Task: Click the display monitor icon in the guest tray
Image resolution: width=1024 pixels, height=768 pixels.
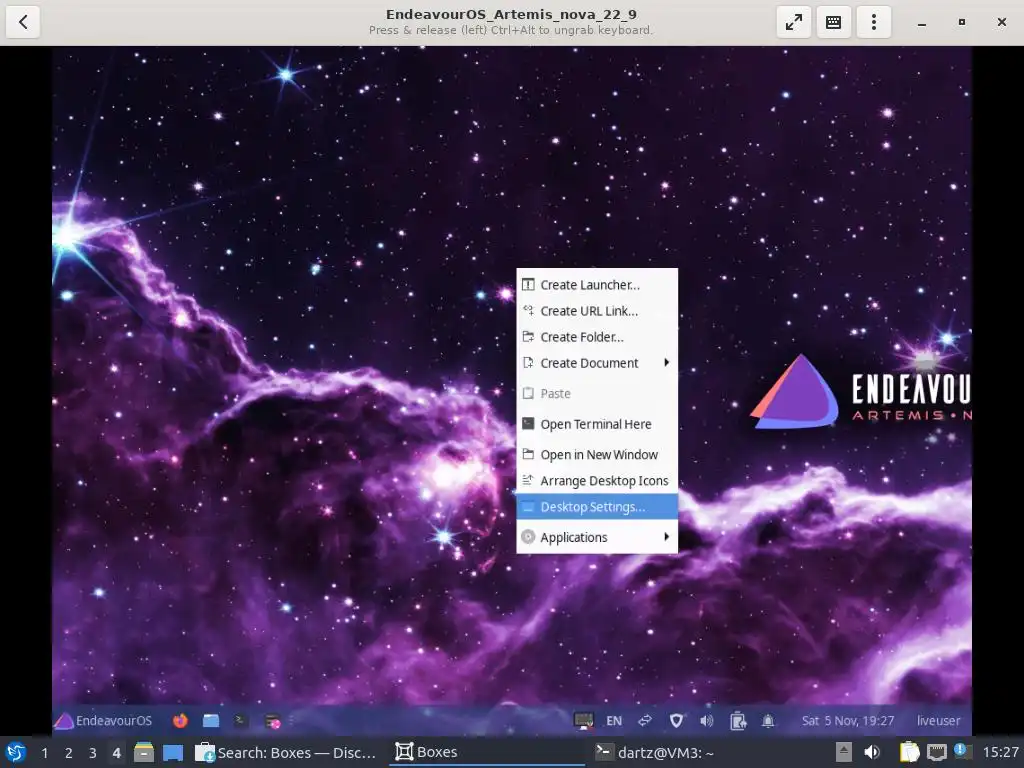Action: (x=583, y=721)
